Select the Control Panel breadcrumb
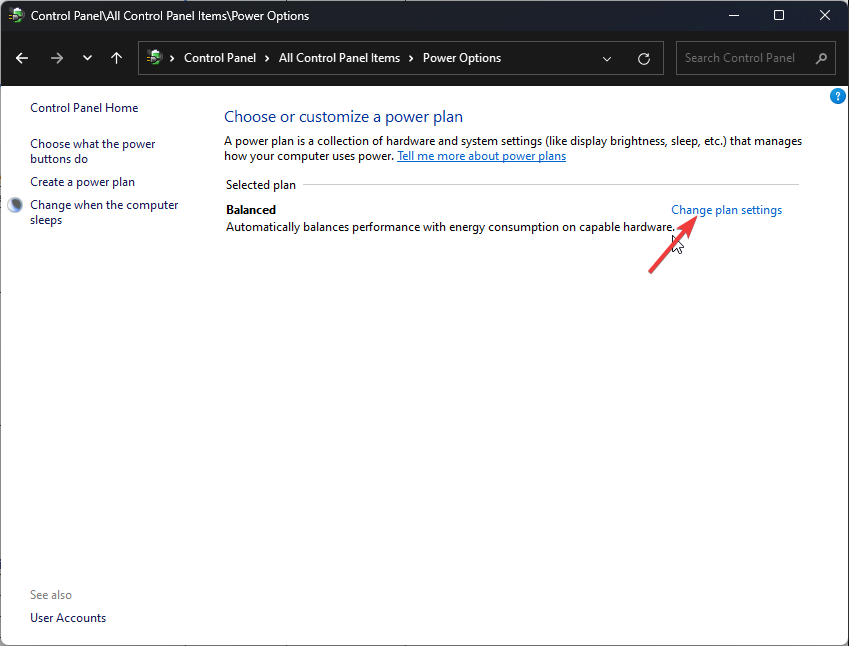849x646 pixels. pyautogui.click(x=220, y=58)
